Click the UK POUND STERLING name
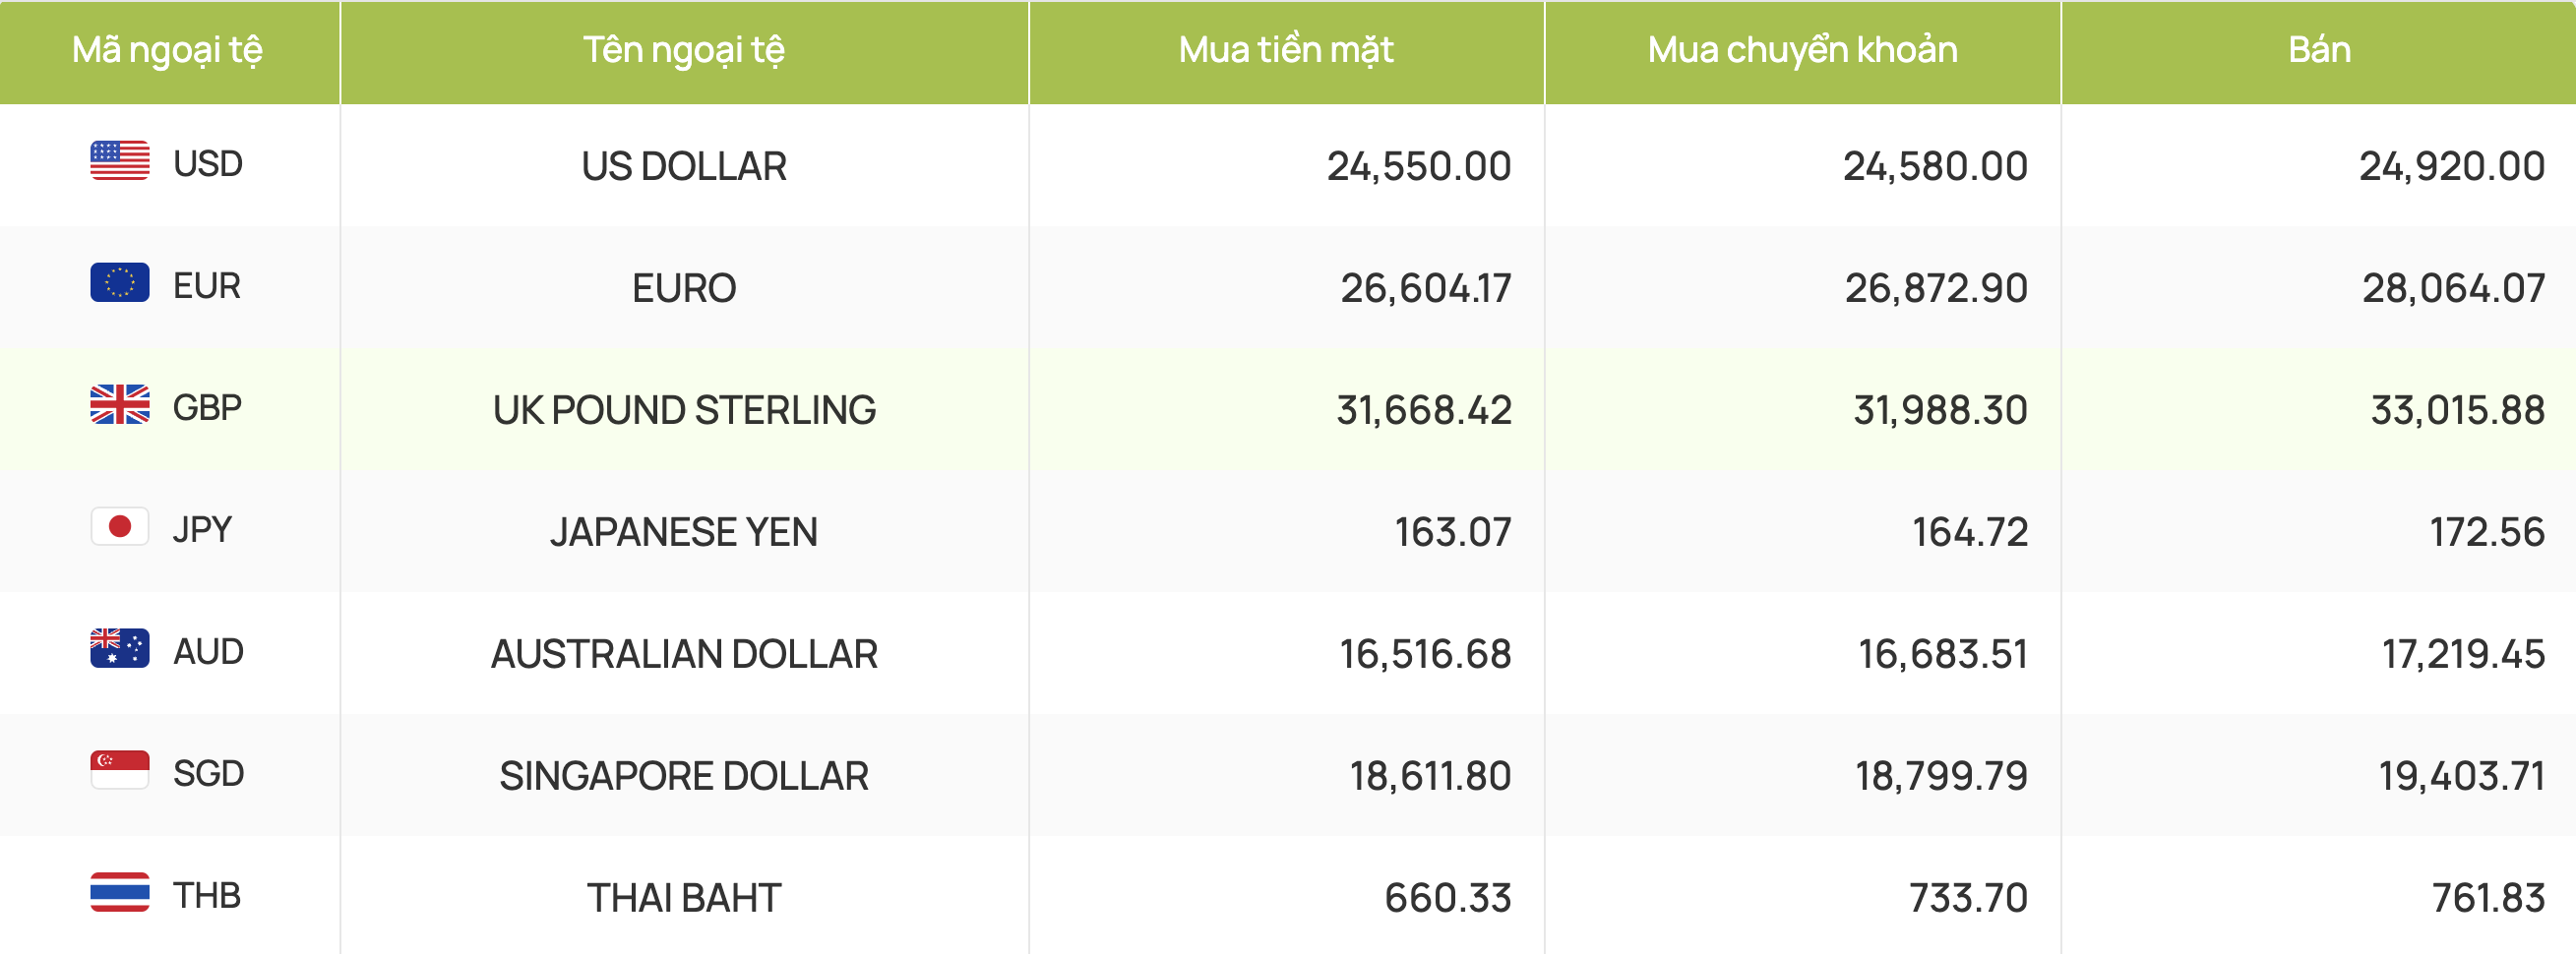This screenshot has width=2576, height=954. [684, 410]
